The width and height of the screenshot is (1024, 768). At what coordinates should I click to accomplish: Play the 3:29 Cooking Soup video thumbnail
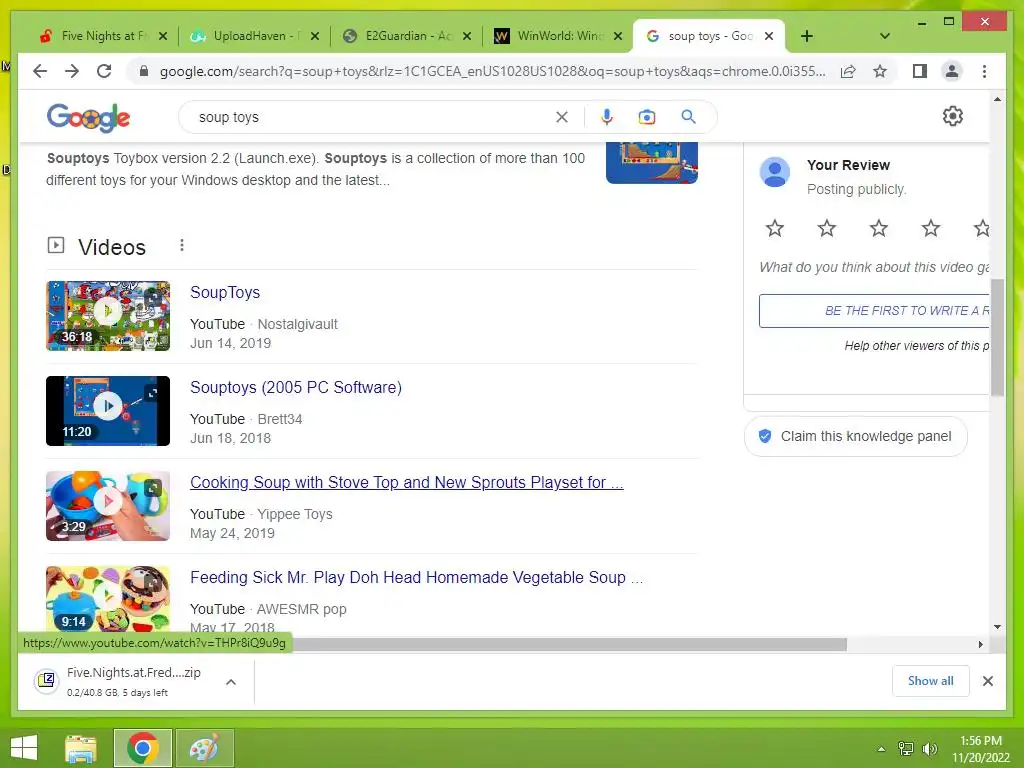[x=108, y=506]
